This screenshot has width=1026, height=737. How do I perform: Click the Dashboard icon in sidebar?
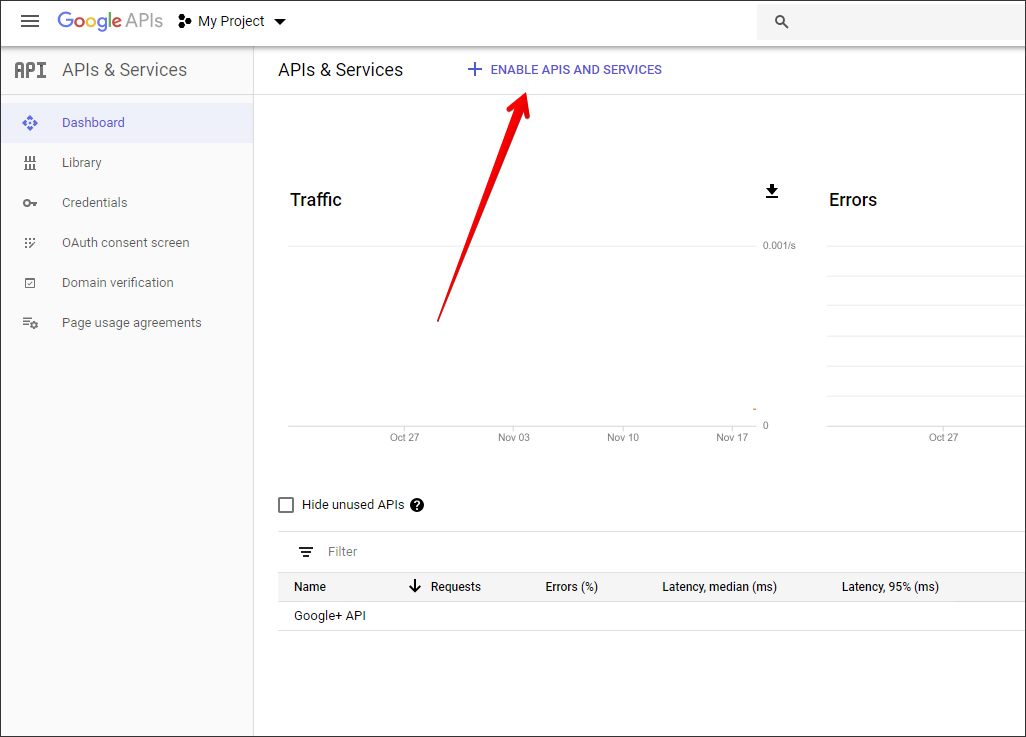30,123
